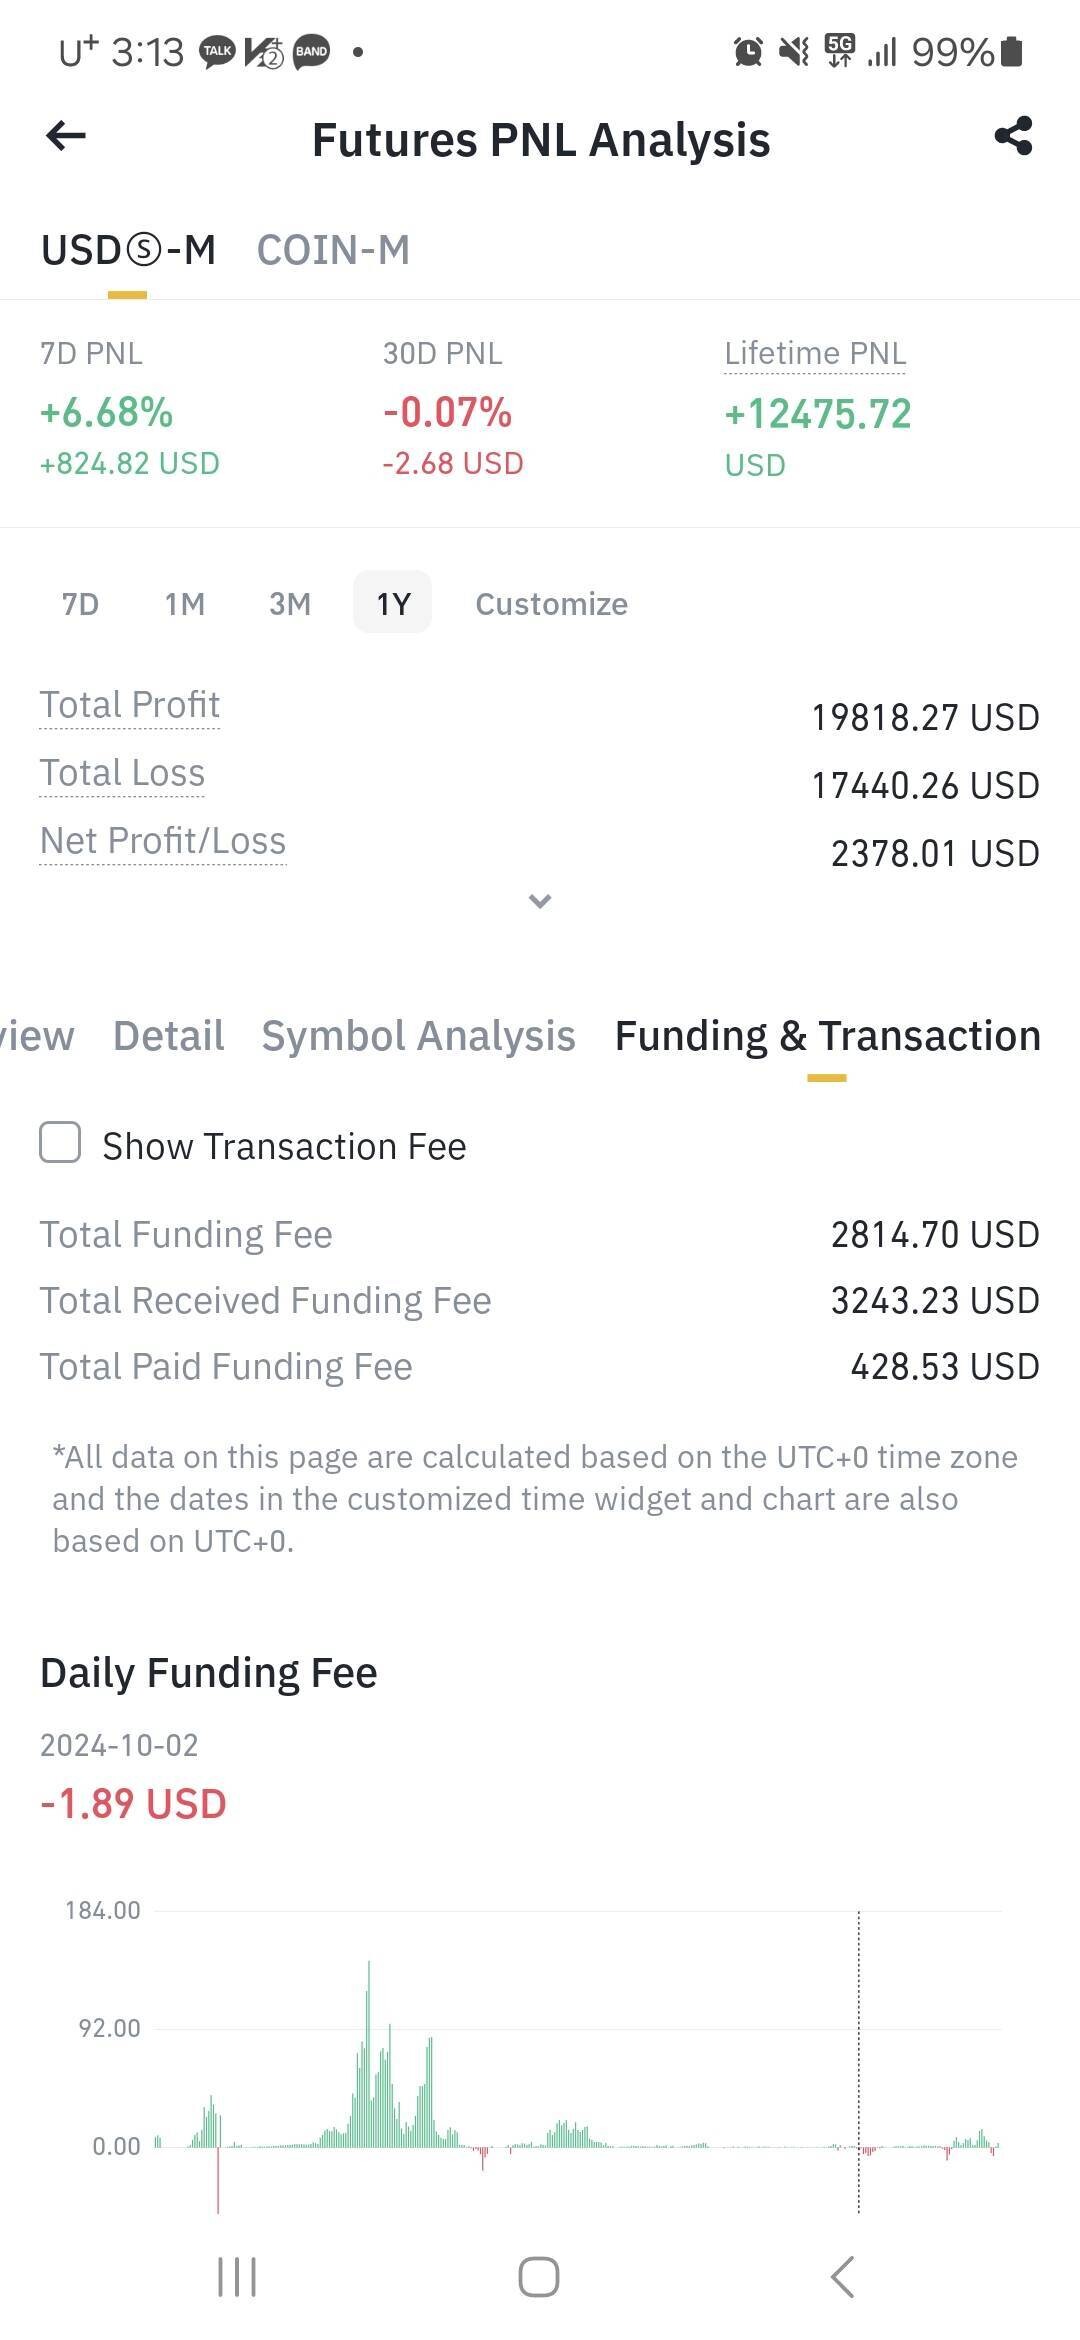Open Customize date range
Screen dimensions: 1080x2340
coord(551,604)
